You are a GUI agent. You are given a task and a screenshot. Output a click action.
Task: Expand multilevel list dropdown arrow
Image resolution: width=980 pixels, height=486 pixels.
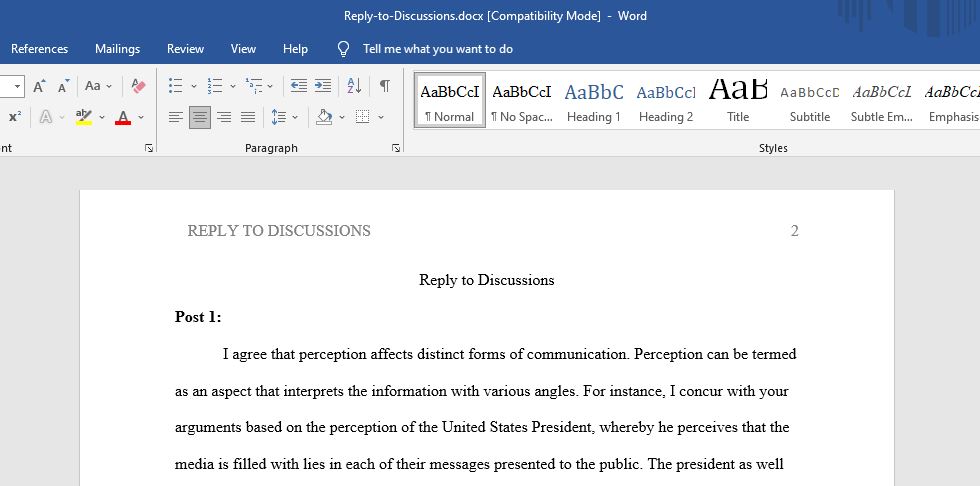[270, 86]
